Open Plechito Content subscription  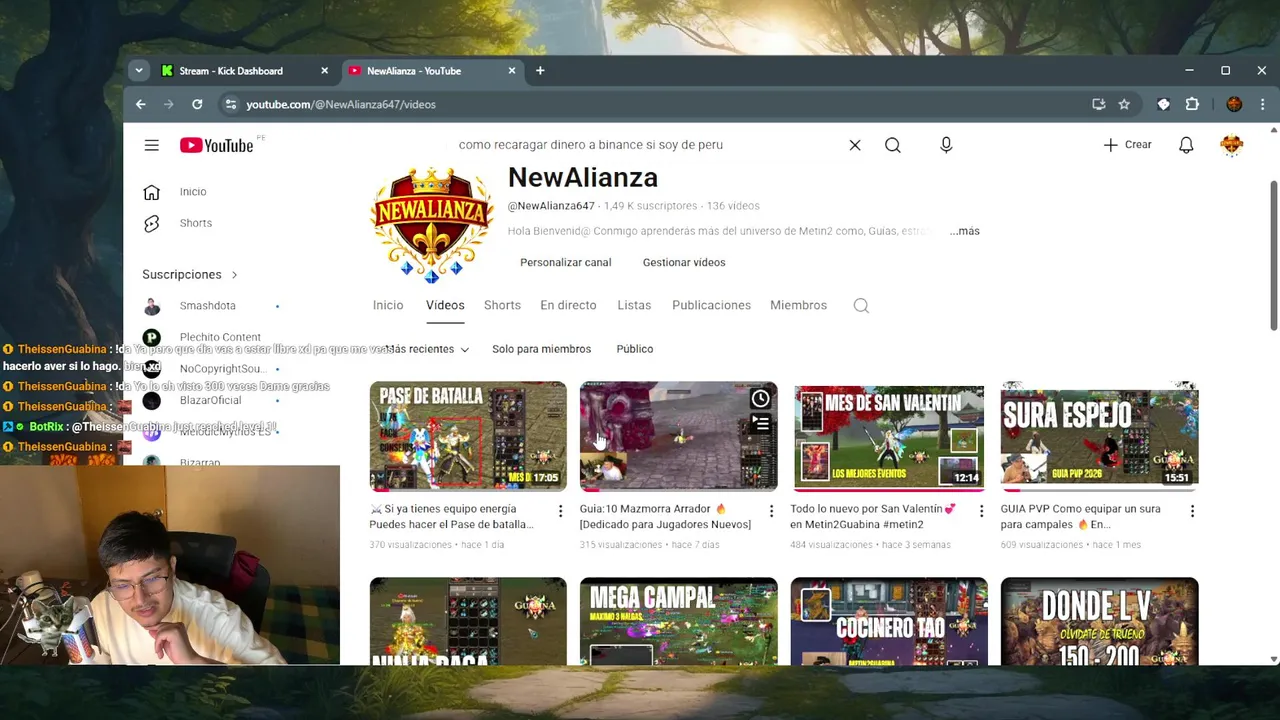coord(220,337)
